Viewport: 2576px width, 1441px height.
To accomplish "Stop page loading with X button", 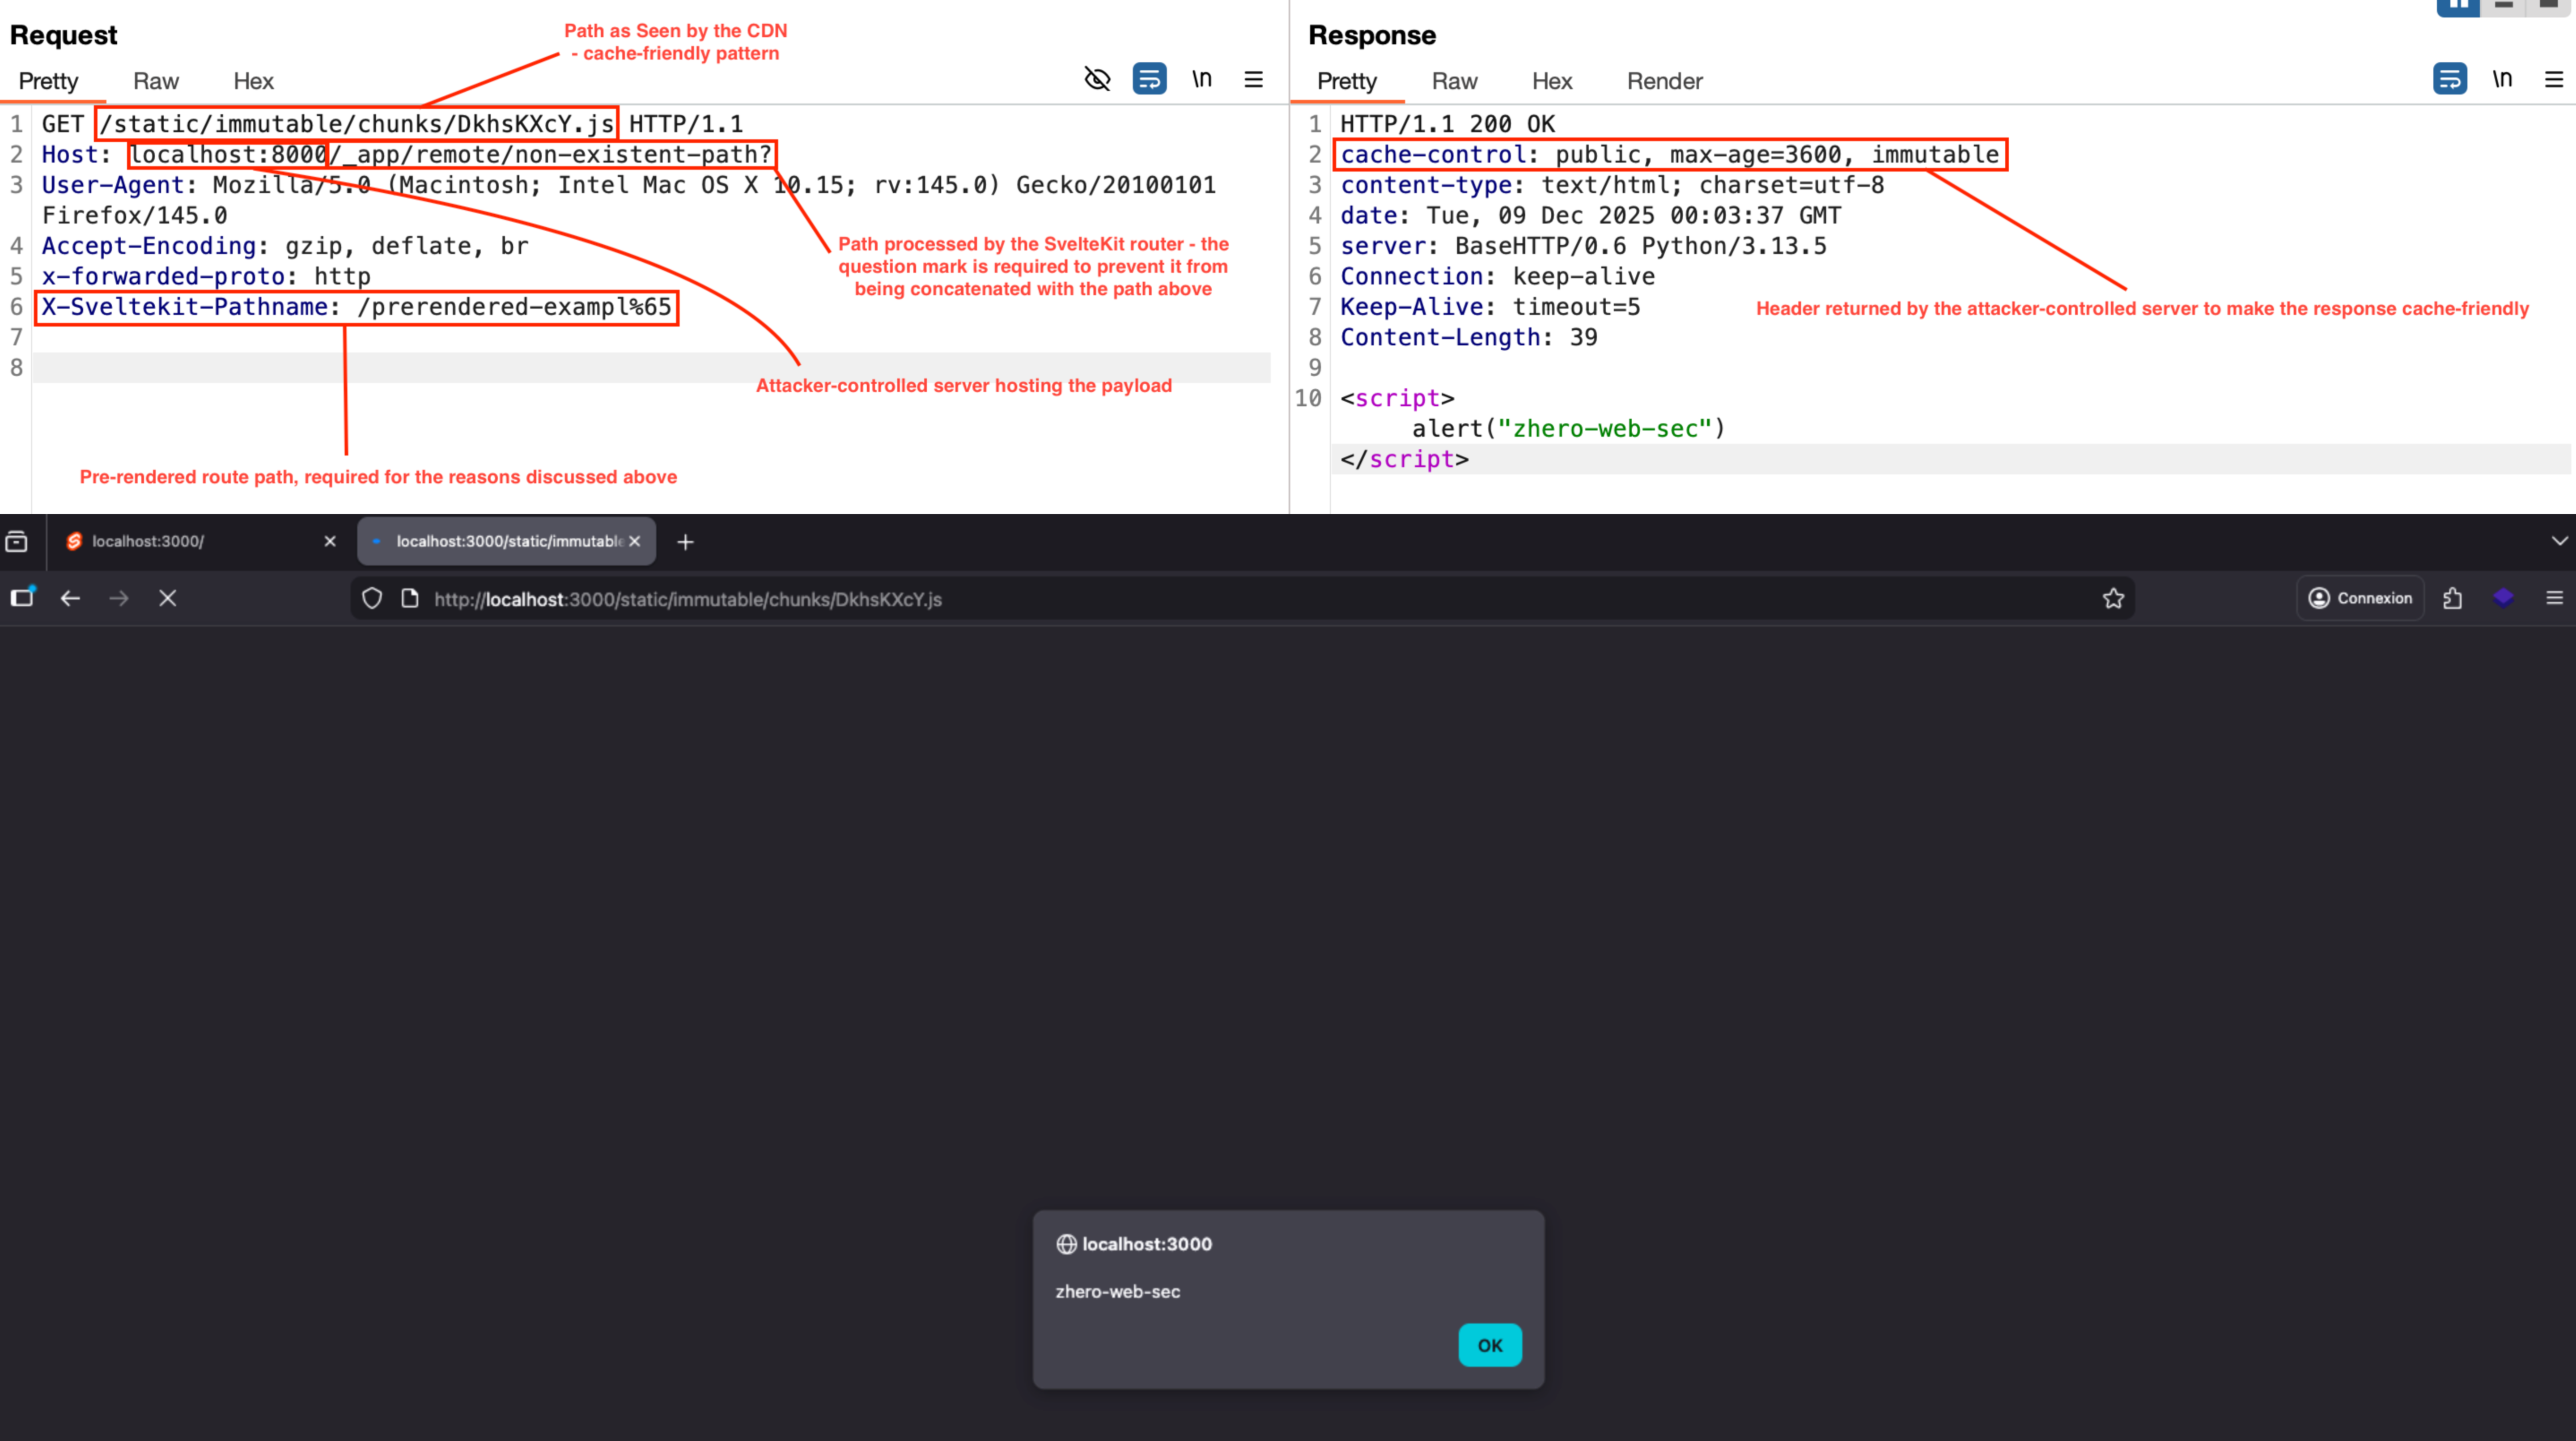I will (167, 598).
